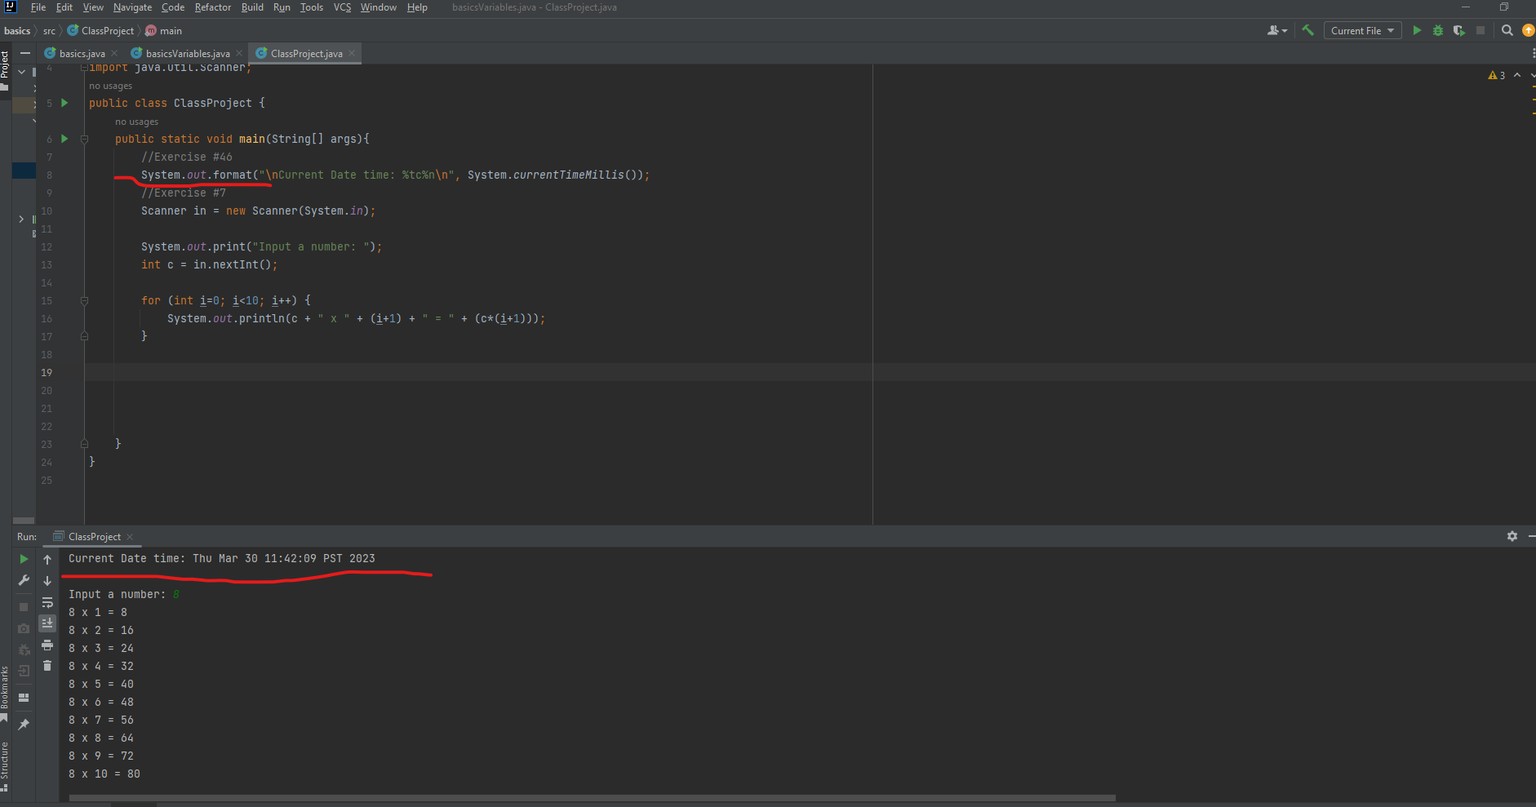Image resolution: width=1536 pixels, height=807 pixels.
Task: Open Run panel gear settings
Action: coord(1512,537)
